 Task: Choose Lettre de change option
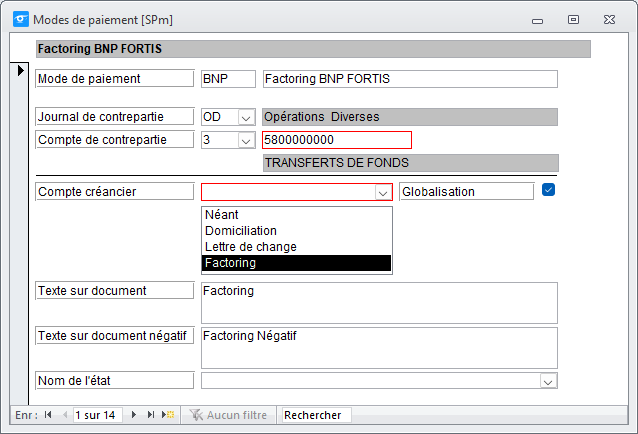coord(296,247)
